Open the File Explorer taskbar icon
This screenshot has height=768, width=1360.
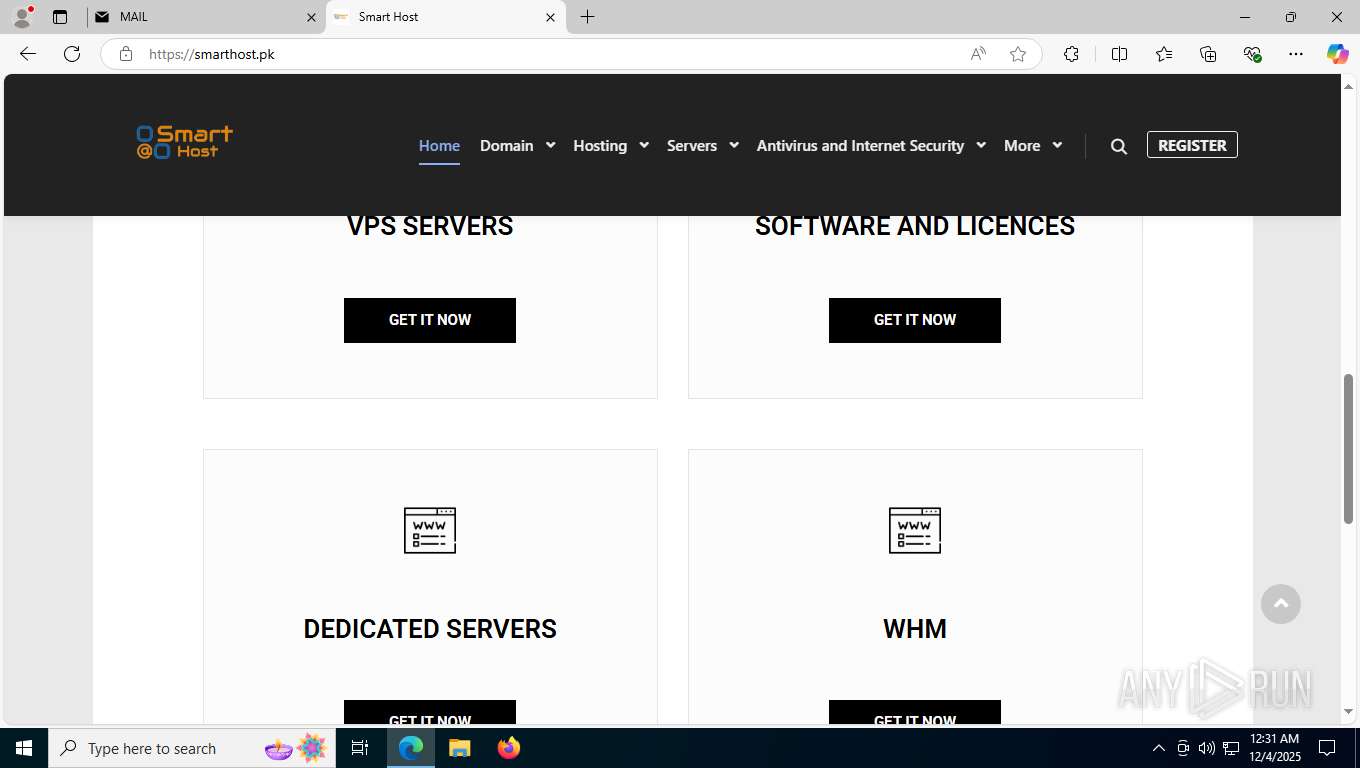(x=459, y=748)
